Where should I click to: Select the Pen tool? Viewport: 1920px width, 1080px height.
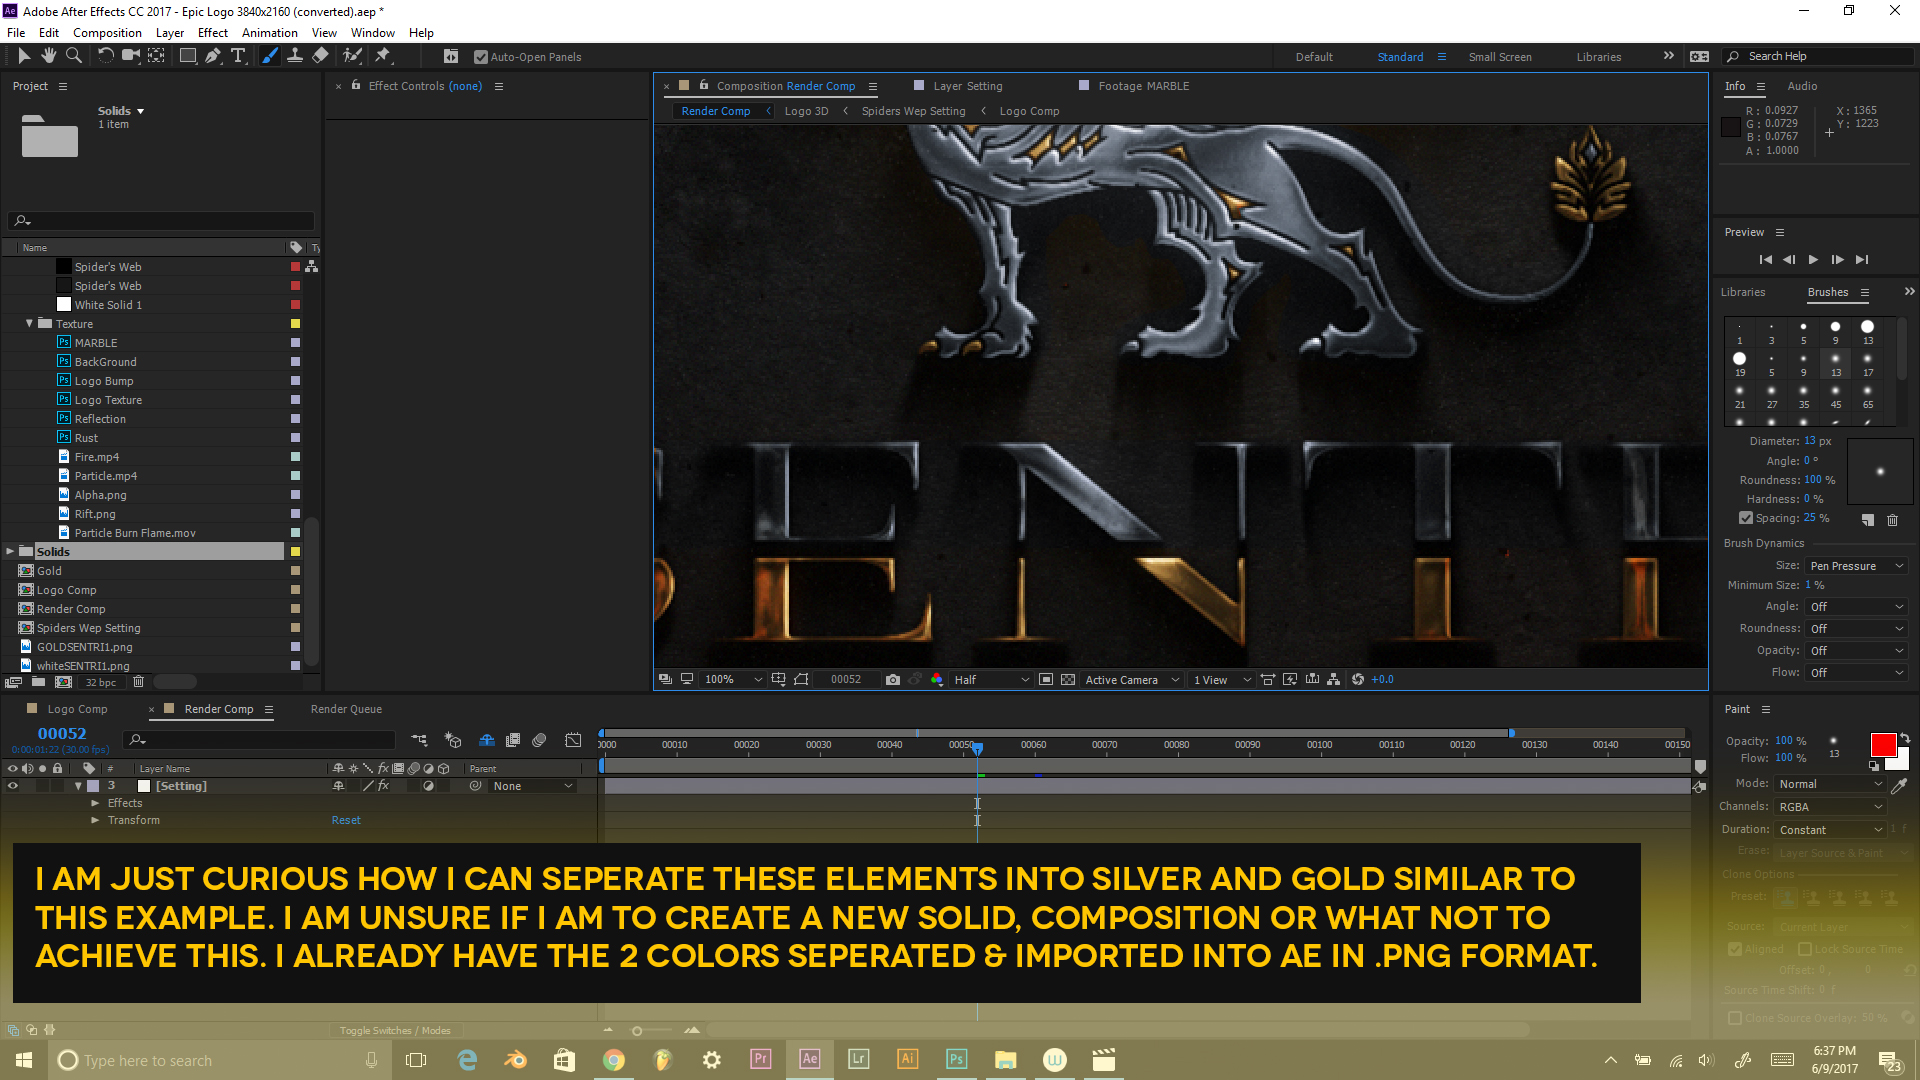213,56
